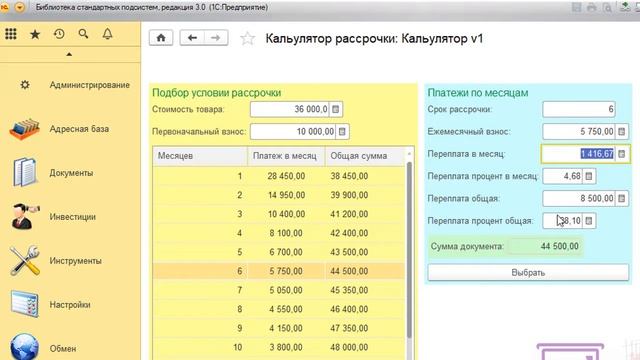The width and height of the screenshot is (640, 360).
Task: Open the sections menu grid icon
Action: (x=11, y=34)
